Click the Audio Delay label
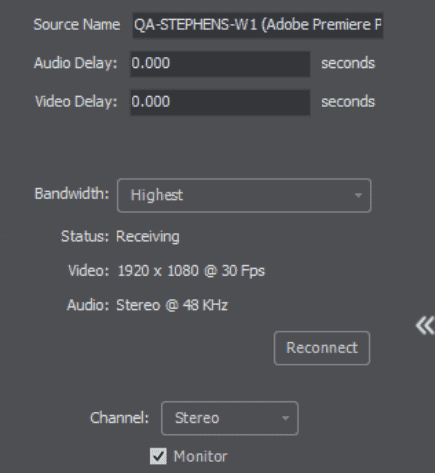This screenshot has height=473, width=435. click(76, 63)
